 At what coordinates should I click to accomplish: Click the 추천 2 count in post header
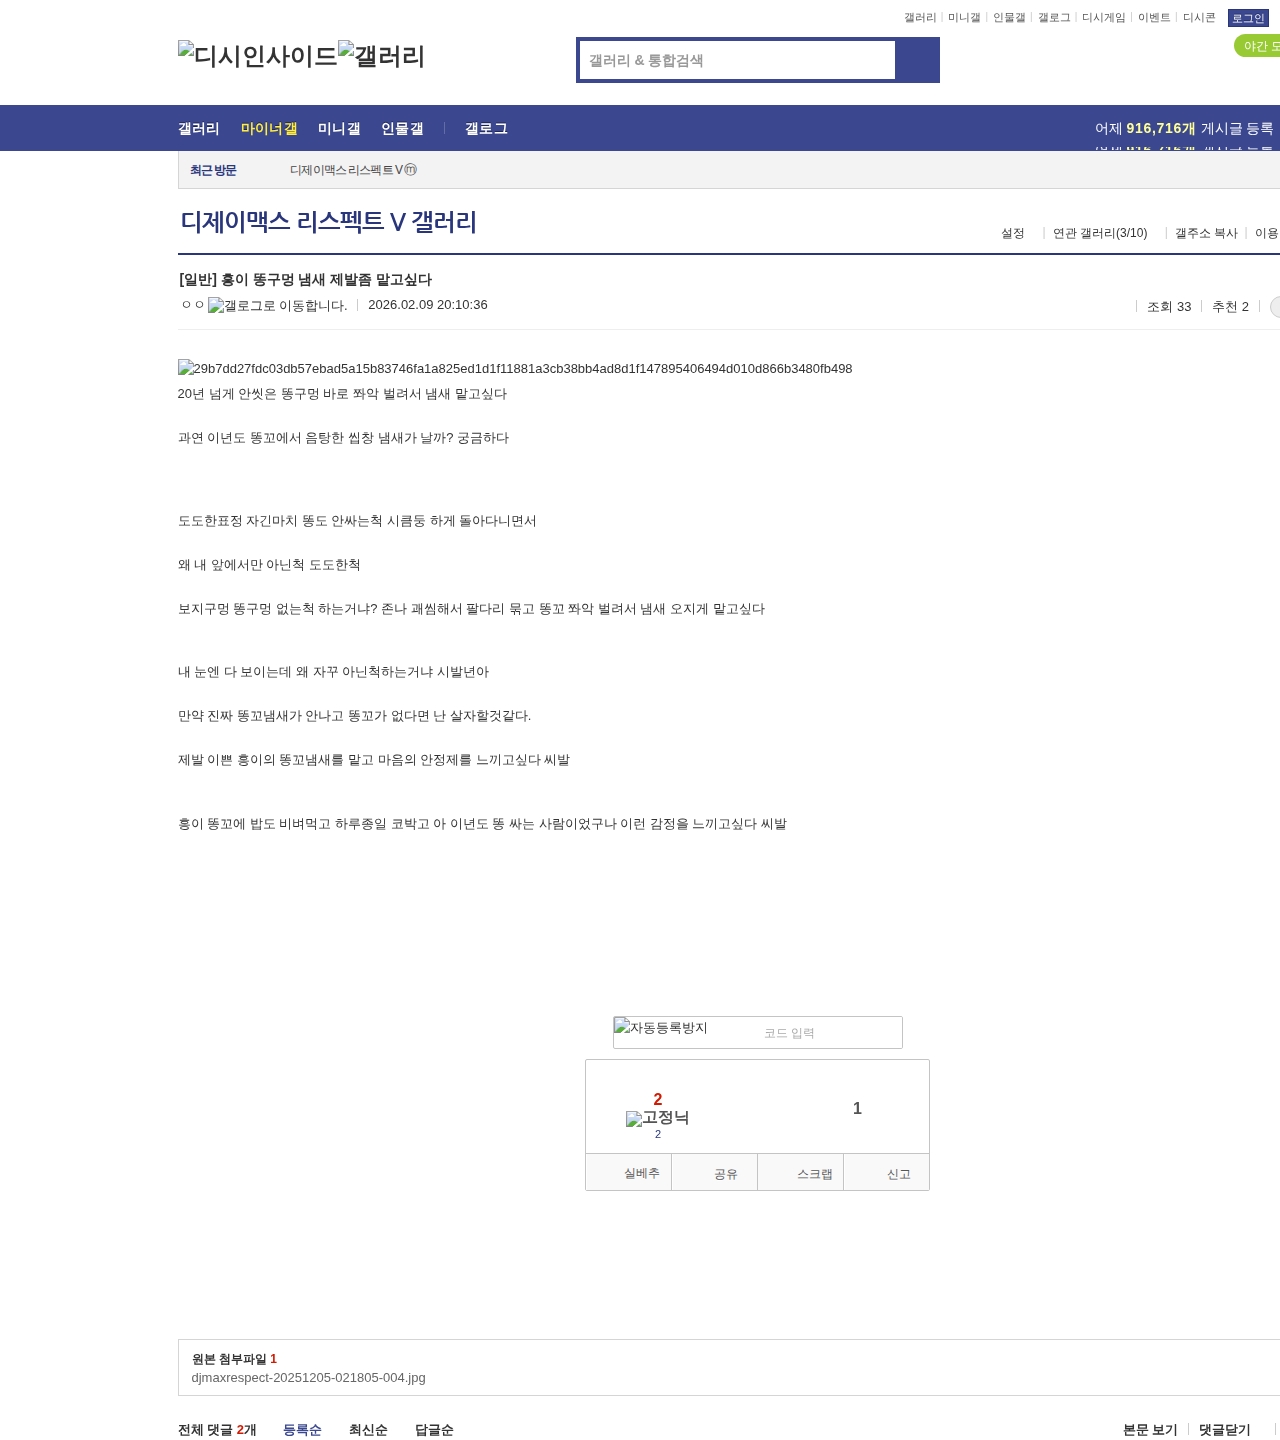1230,307
